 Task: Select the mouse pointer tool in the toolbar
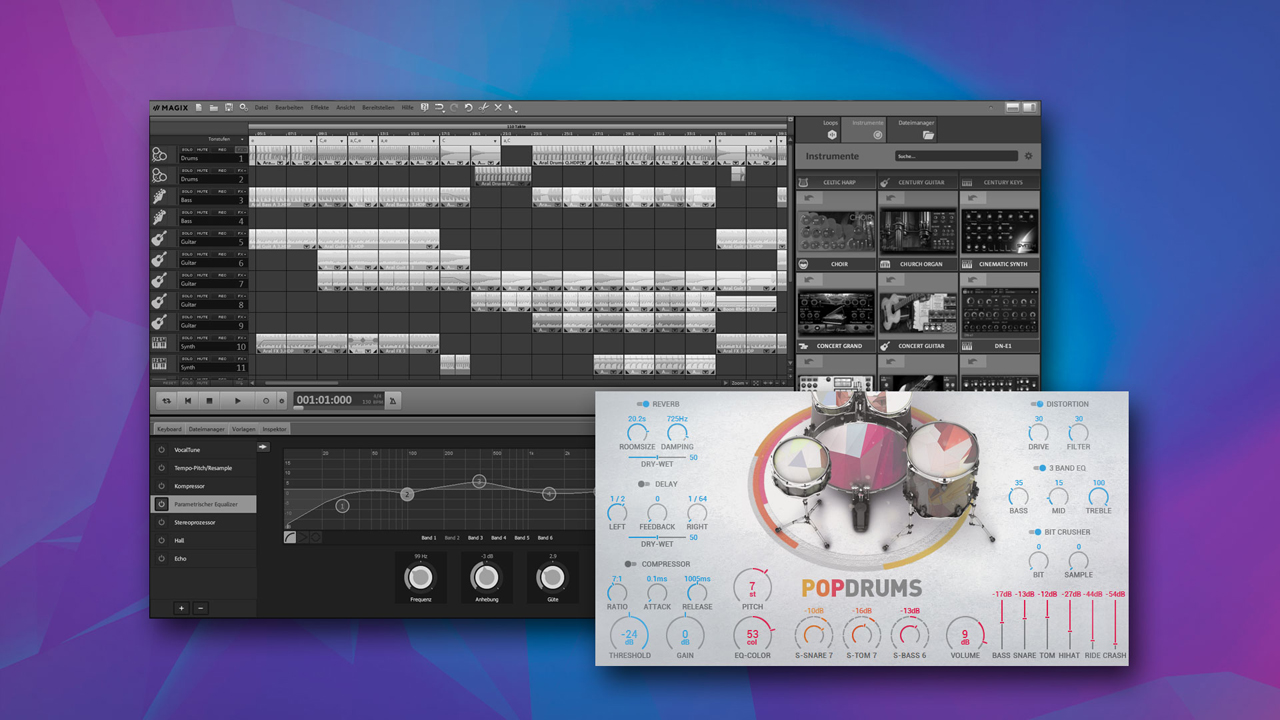tap(510, 105)
